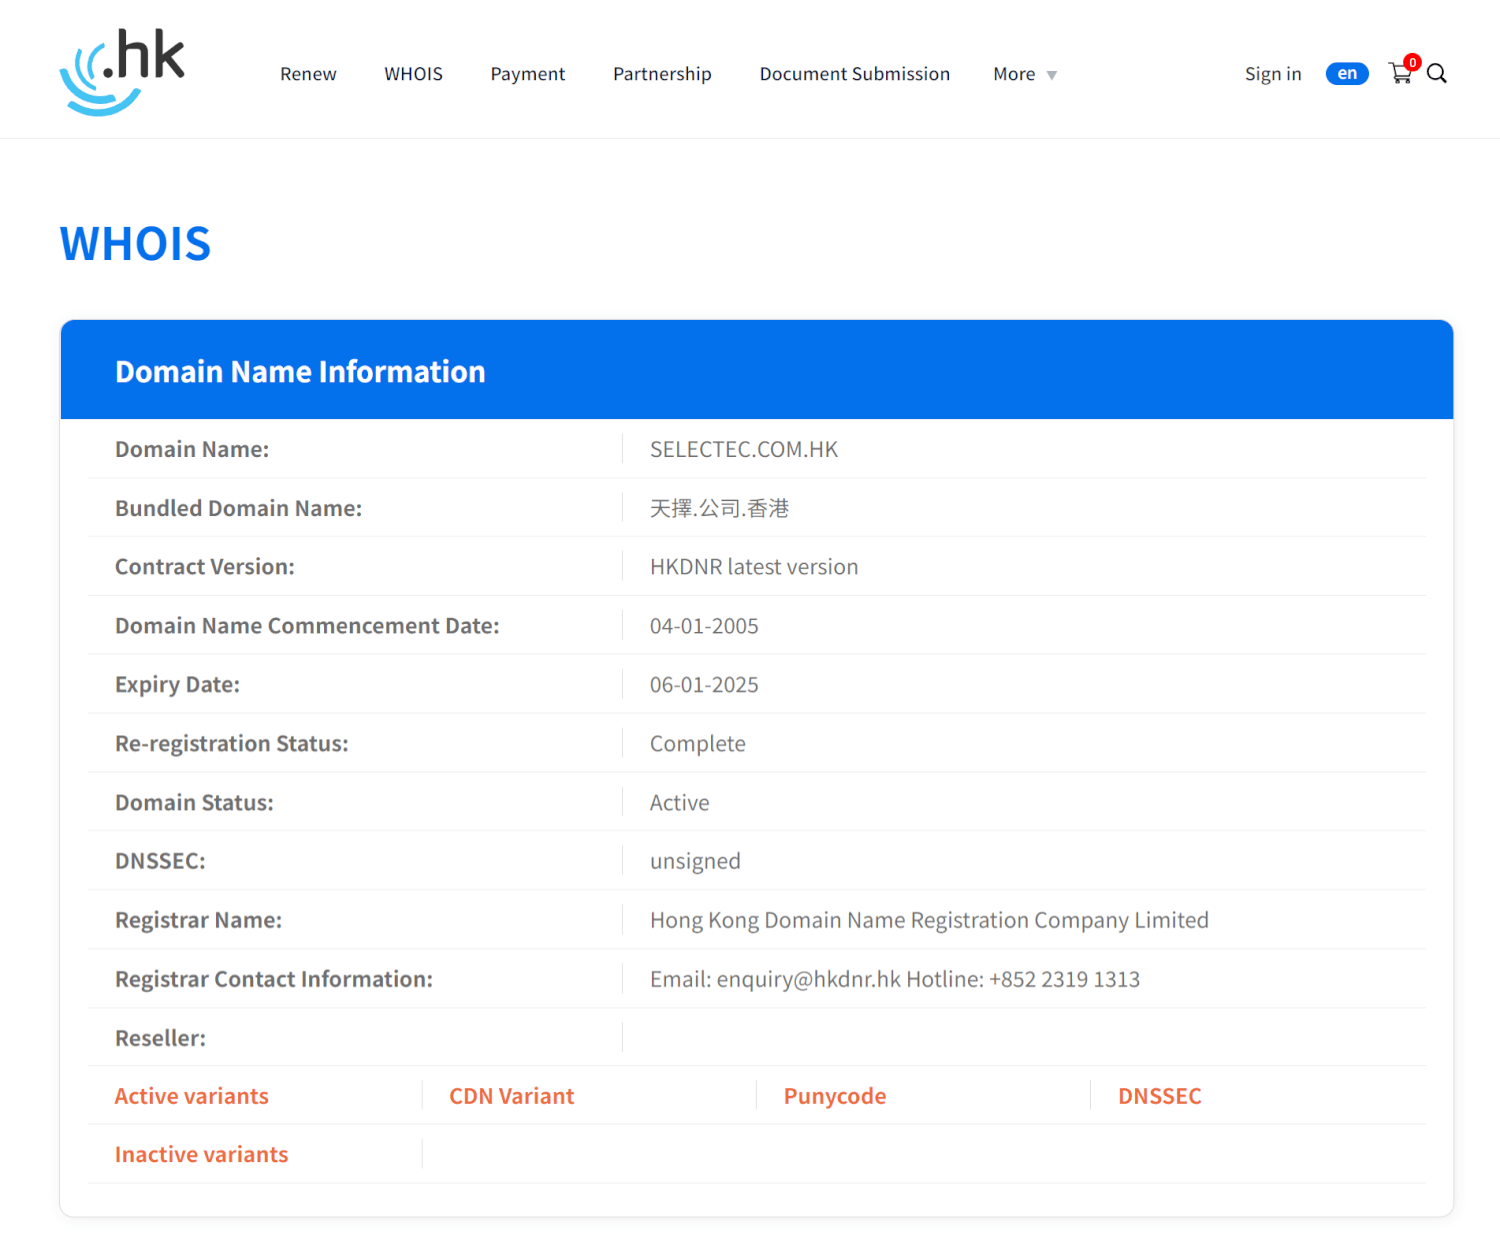Click the Domain Status: label
Image resolution: width=1500 pixels, height=1241 pixels.
click(x=194, y=803)
